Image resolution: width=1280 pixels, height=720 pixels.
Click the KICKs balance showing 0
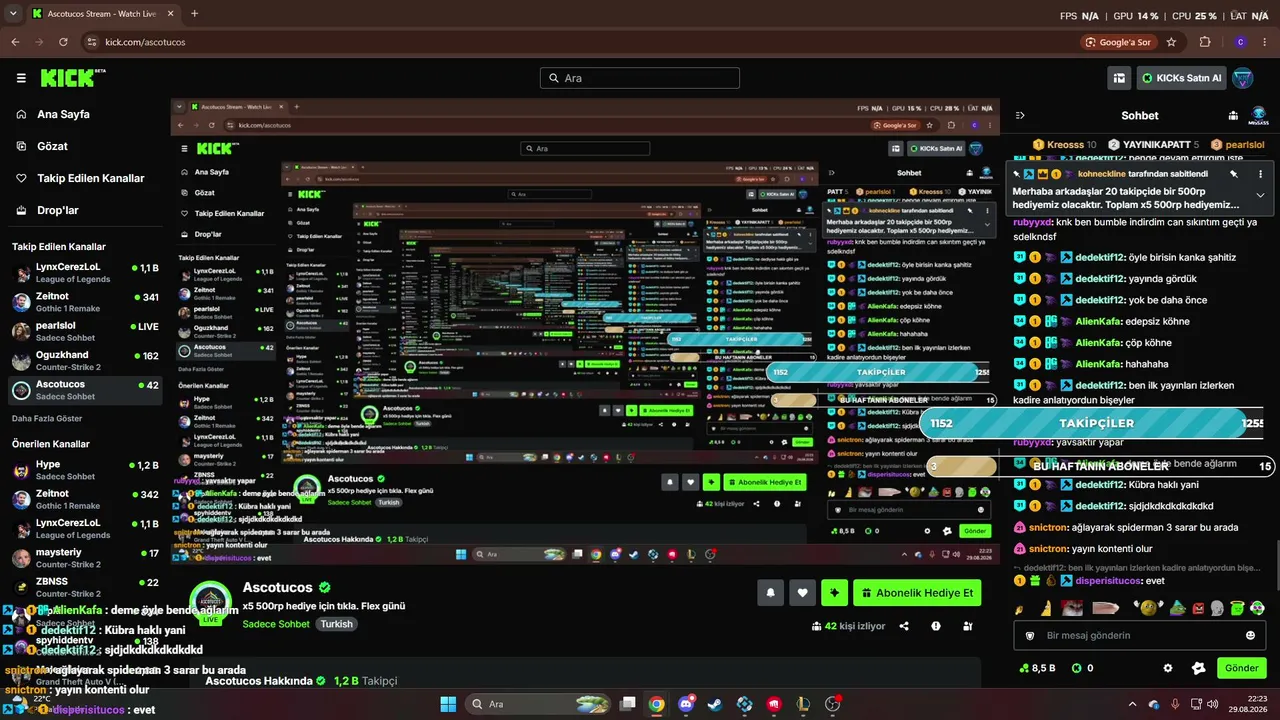pyautogui.click(x=1083, y=668)
